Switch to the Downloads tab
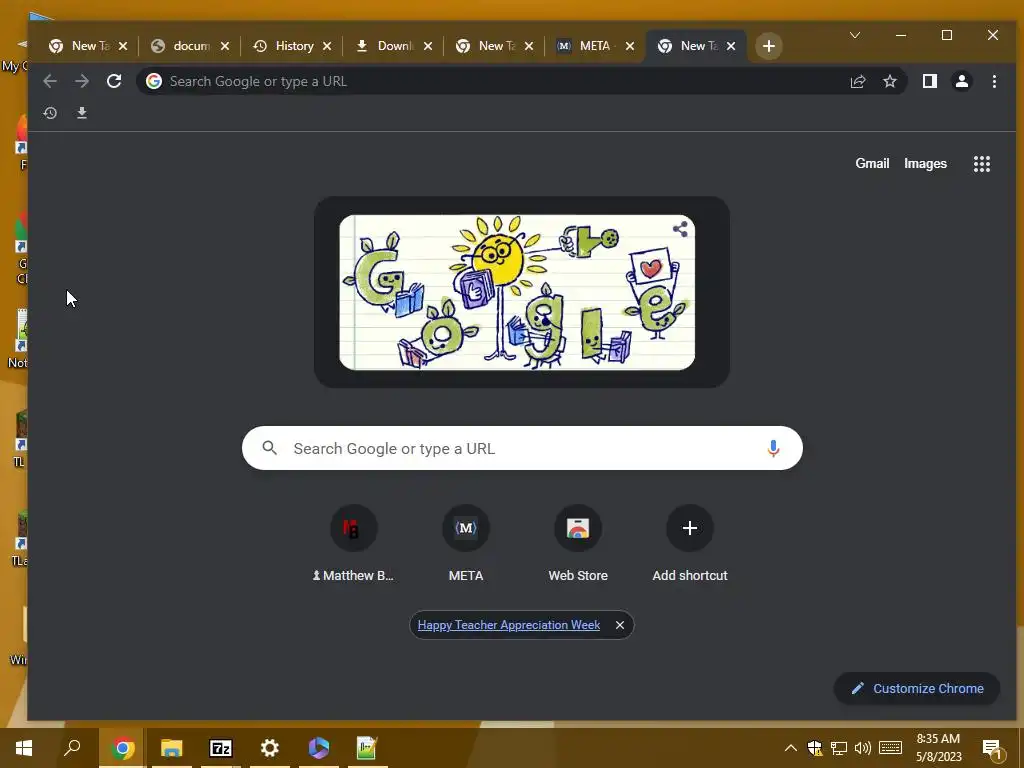Viewport: 1024px width, 768px height. pyautogui.click(x=394, y=46)
